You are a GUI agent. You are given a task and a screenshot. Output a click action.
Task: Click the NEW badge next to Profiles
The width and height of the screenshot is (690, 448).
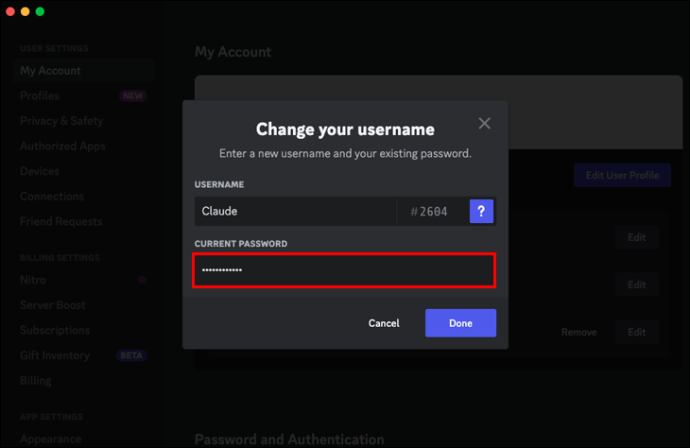tap(133, 96)
